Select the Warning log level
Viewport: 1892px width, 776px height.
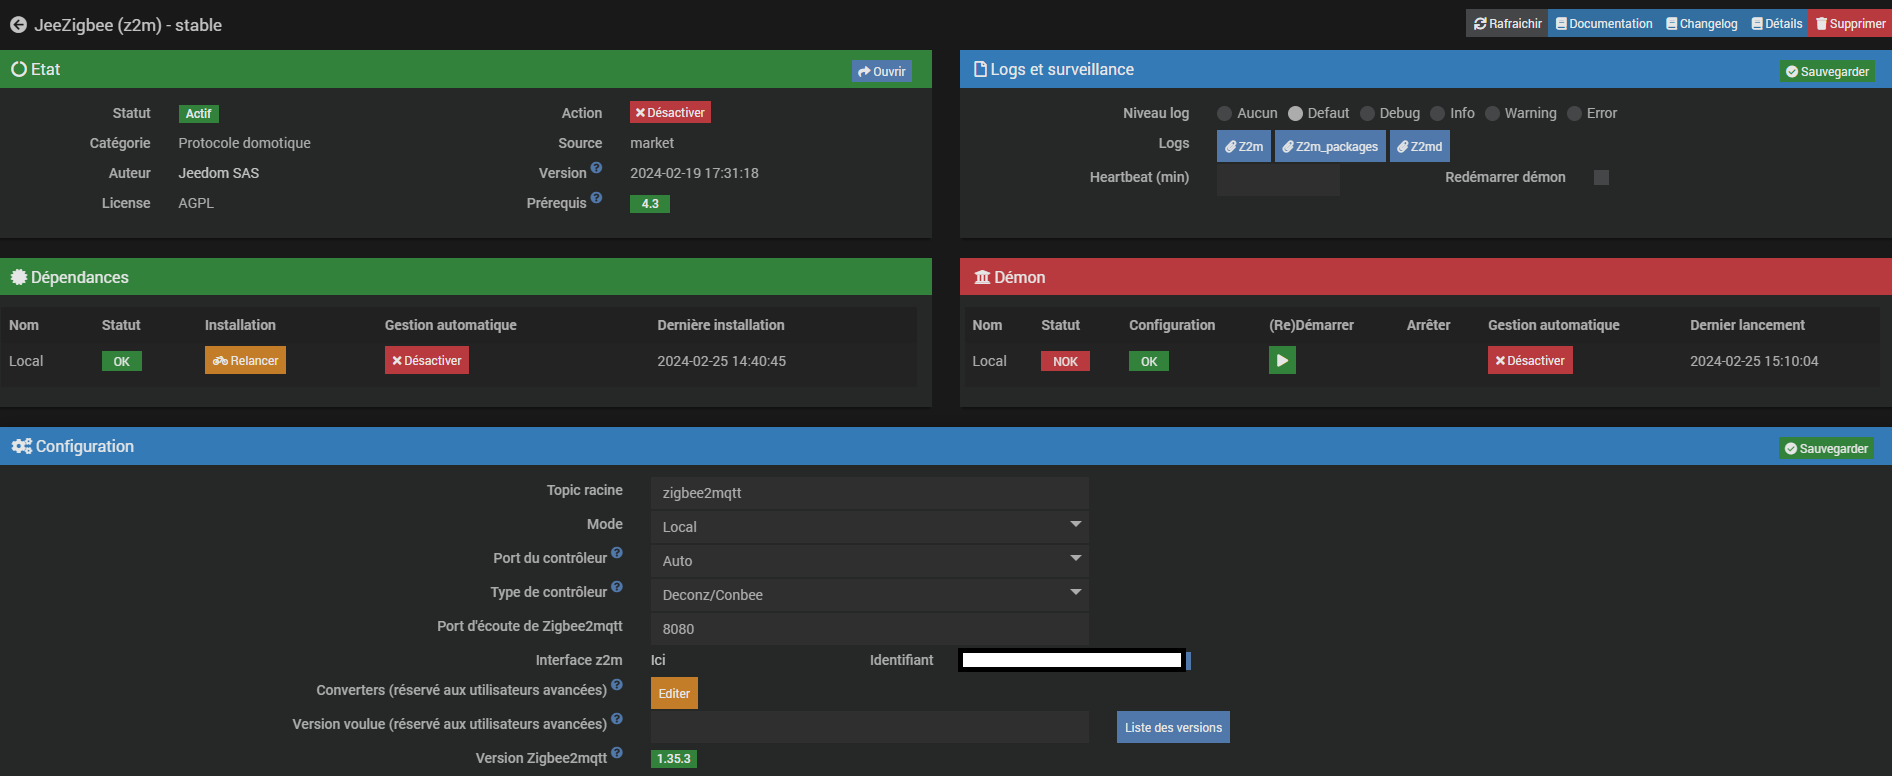click(1493, 114)
